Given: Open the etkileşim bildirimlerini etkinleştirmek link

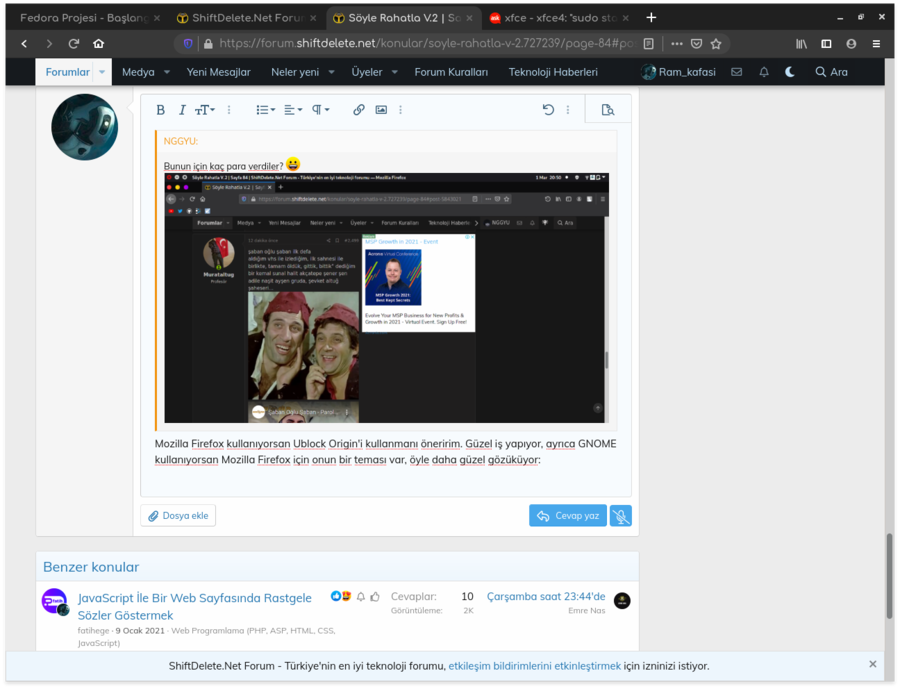Looking at the screenshot, I should tap(534, 667).
